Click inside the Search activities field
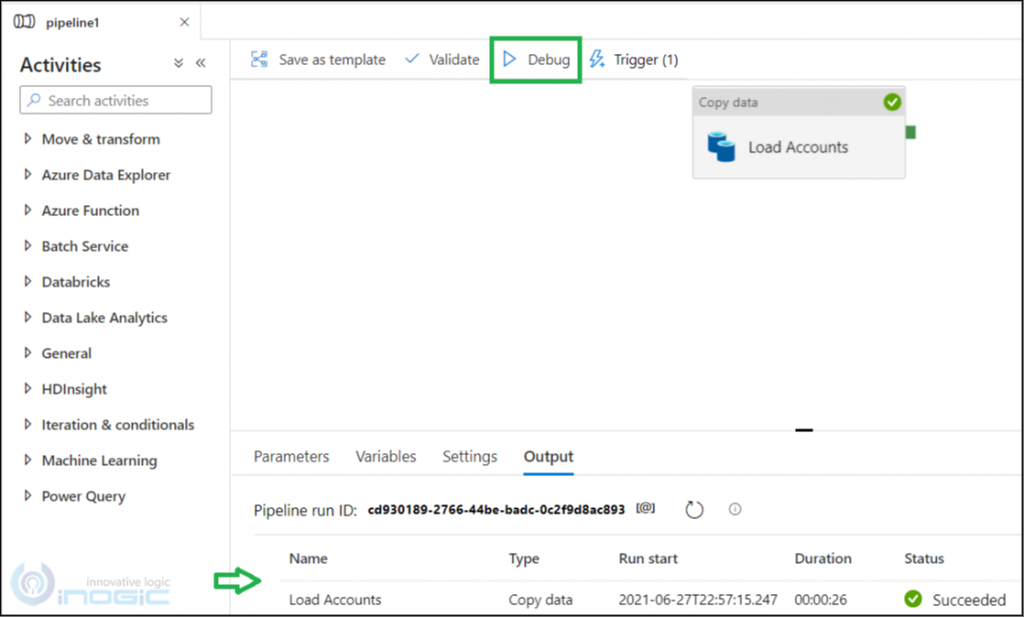 [115, 100]
